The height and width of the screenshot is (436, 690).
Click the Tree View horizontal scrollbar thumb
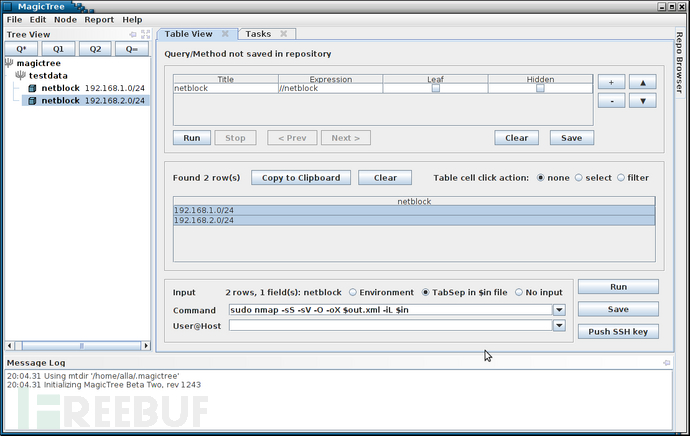[81, 346]
